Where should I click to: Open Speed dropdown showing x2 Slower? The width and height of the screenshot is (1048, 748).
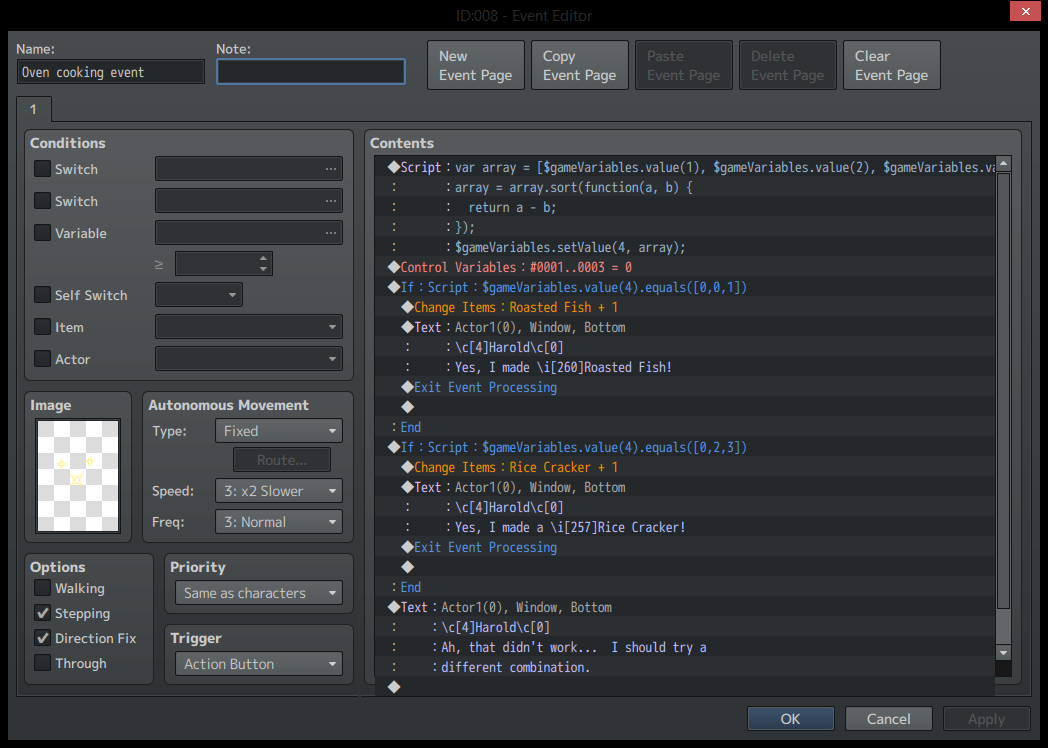pos(279,491)
